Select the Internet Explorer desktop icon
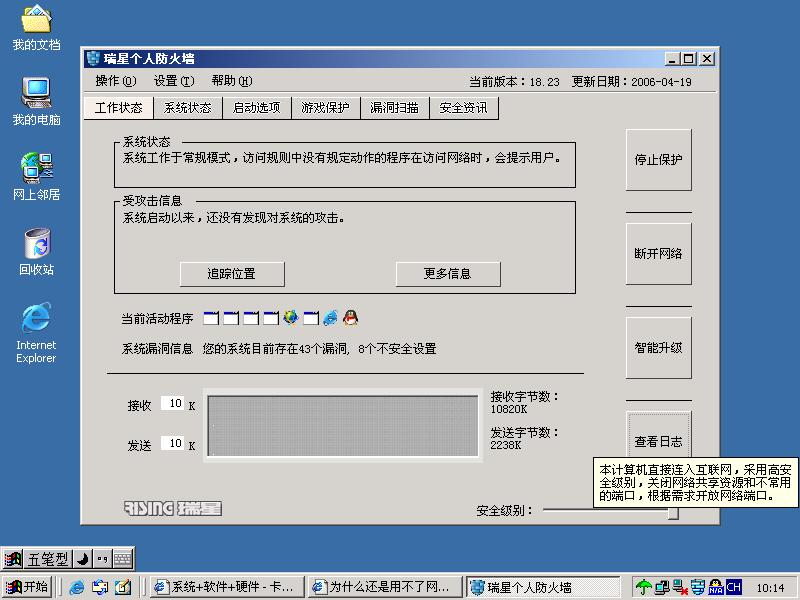 [x=36, y=333]
